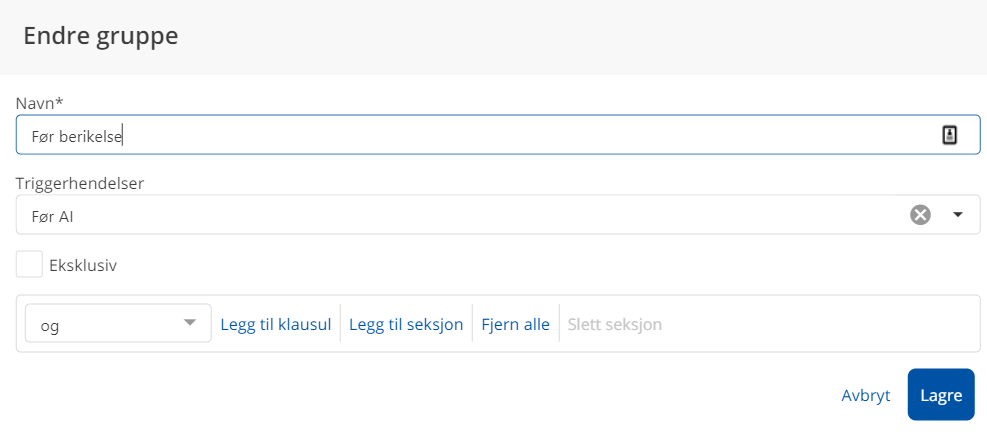987x437 pixels.
Task: Click the Endre gruppe dialog title
Action: [x=101, y=36]
